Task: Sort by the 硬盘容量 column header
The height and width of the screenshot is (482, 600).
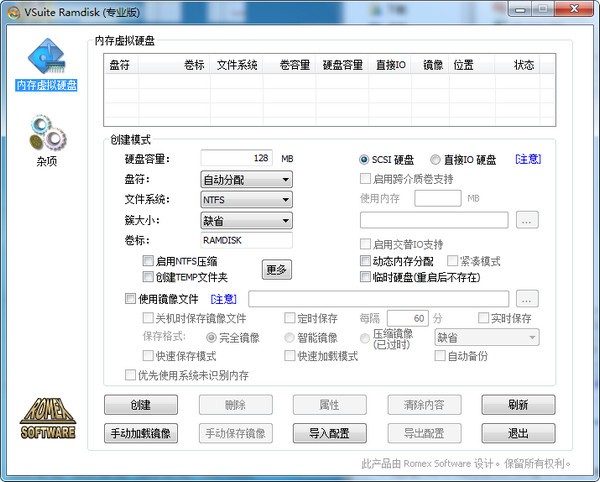Action: [x=342, y=65]
